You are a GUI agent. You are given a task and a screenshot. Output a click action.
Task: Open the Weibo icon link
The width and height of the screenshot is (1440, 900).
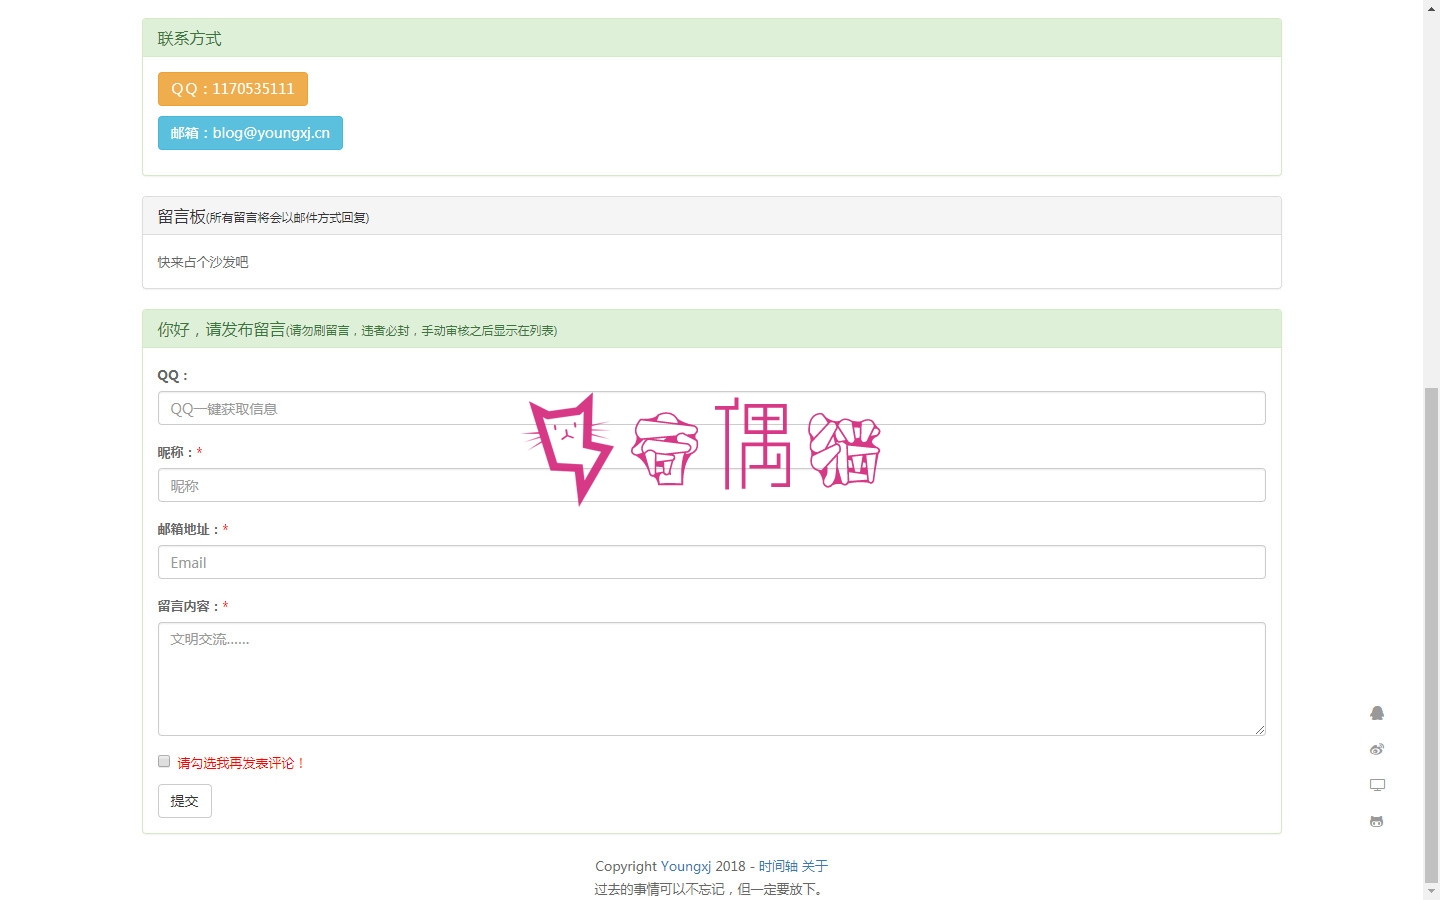[x=1377, y=749]
